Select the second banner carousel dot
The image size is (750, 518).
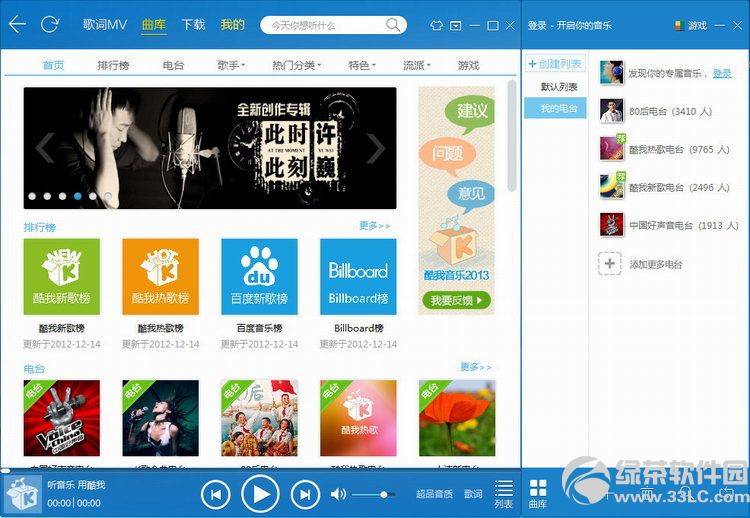click(47, 196)
